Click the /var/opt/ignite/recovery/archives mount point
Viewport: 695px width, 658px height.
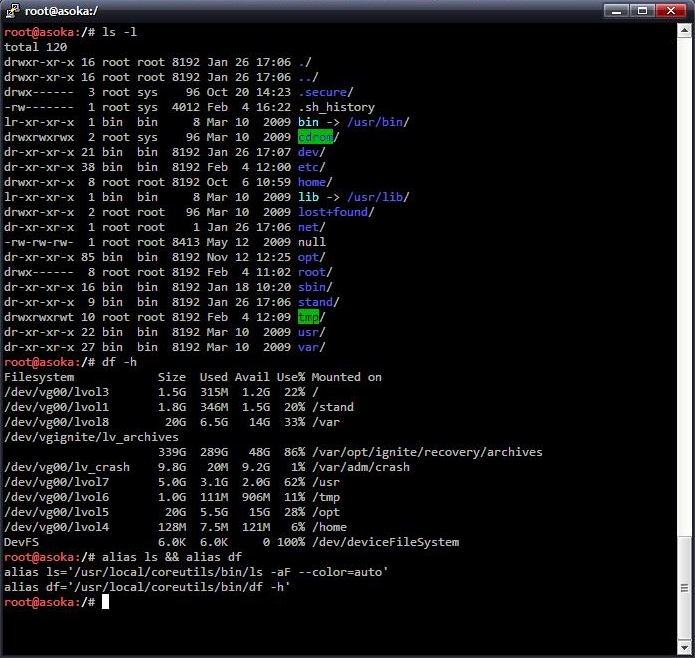427,452
